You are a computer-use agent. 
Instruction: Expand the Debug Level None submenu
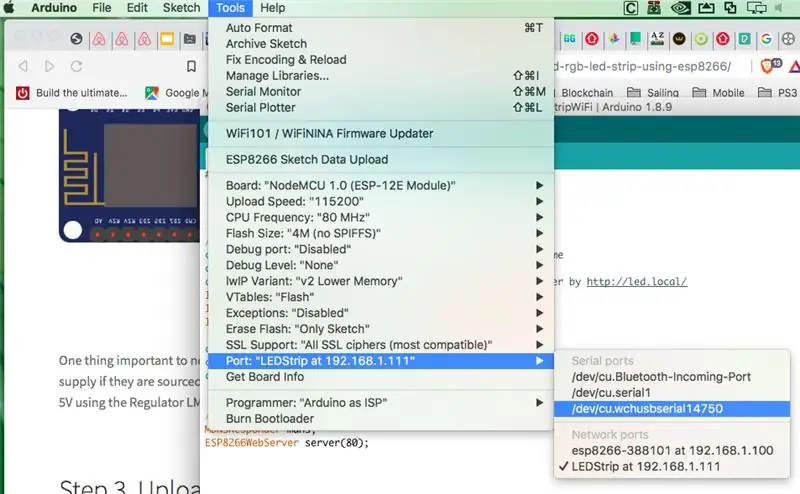pos(381,265)
